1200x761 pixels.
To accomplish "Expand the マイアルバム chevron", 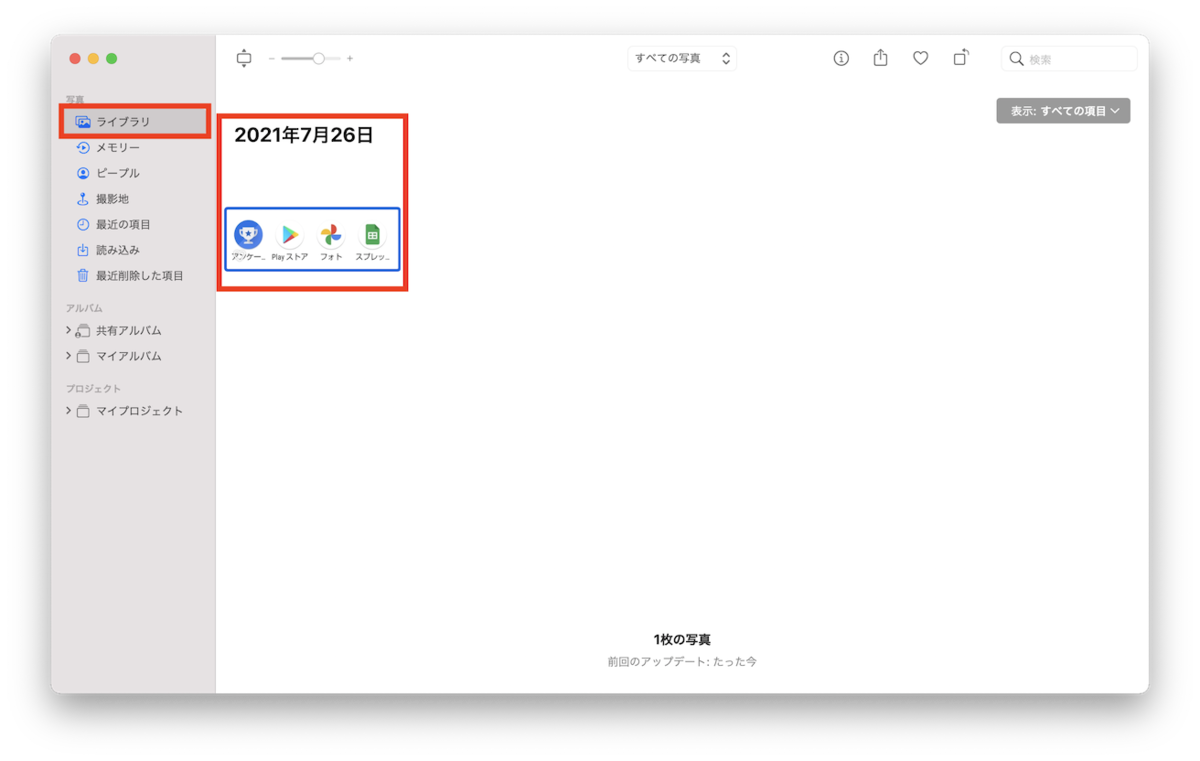I will click(x=68, y=356).
